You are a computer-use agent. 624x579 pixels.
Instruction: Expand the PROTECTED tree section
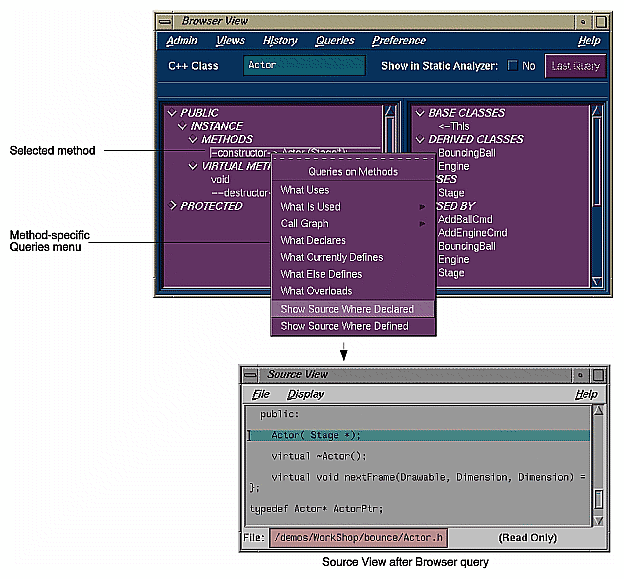tap(172, 206)
